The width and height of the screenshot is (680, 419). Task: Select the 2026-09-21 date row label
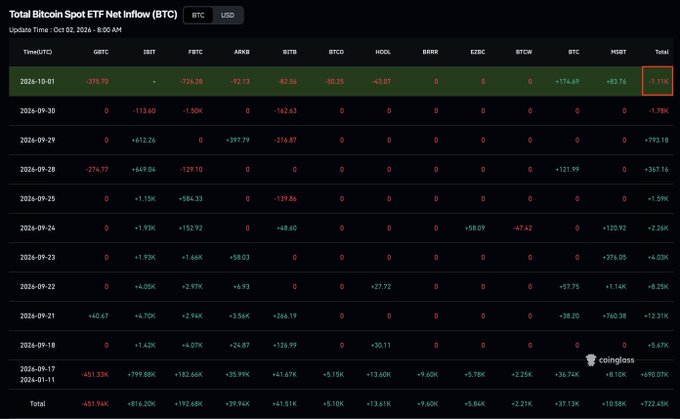click(37, 316)
